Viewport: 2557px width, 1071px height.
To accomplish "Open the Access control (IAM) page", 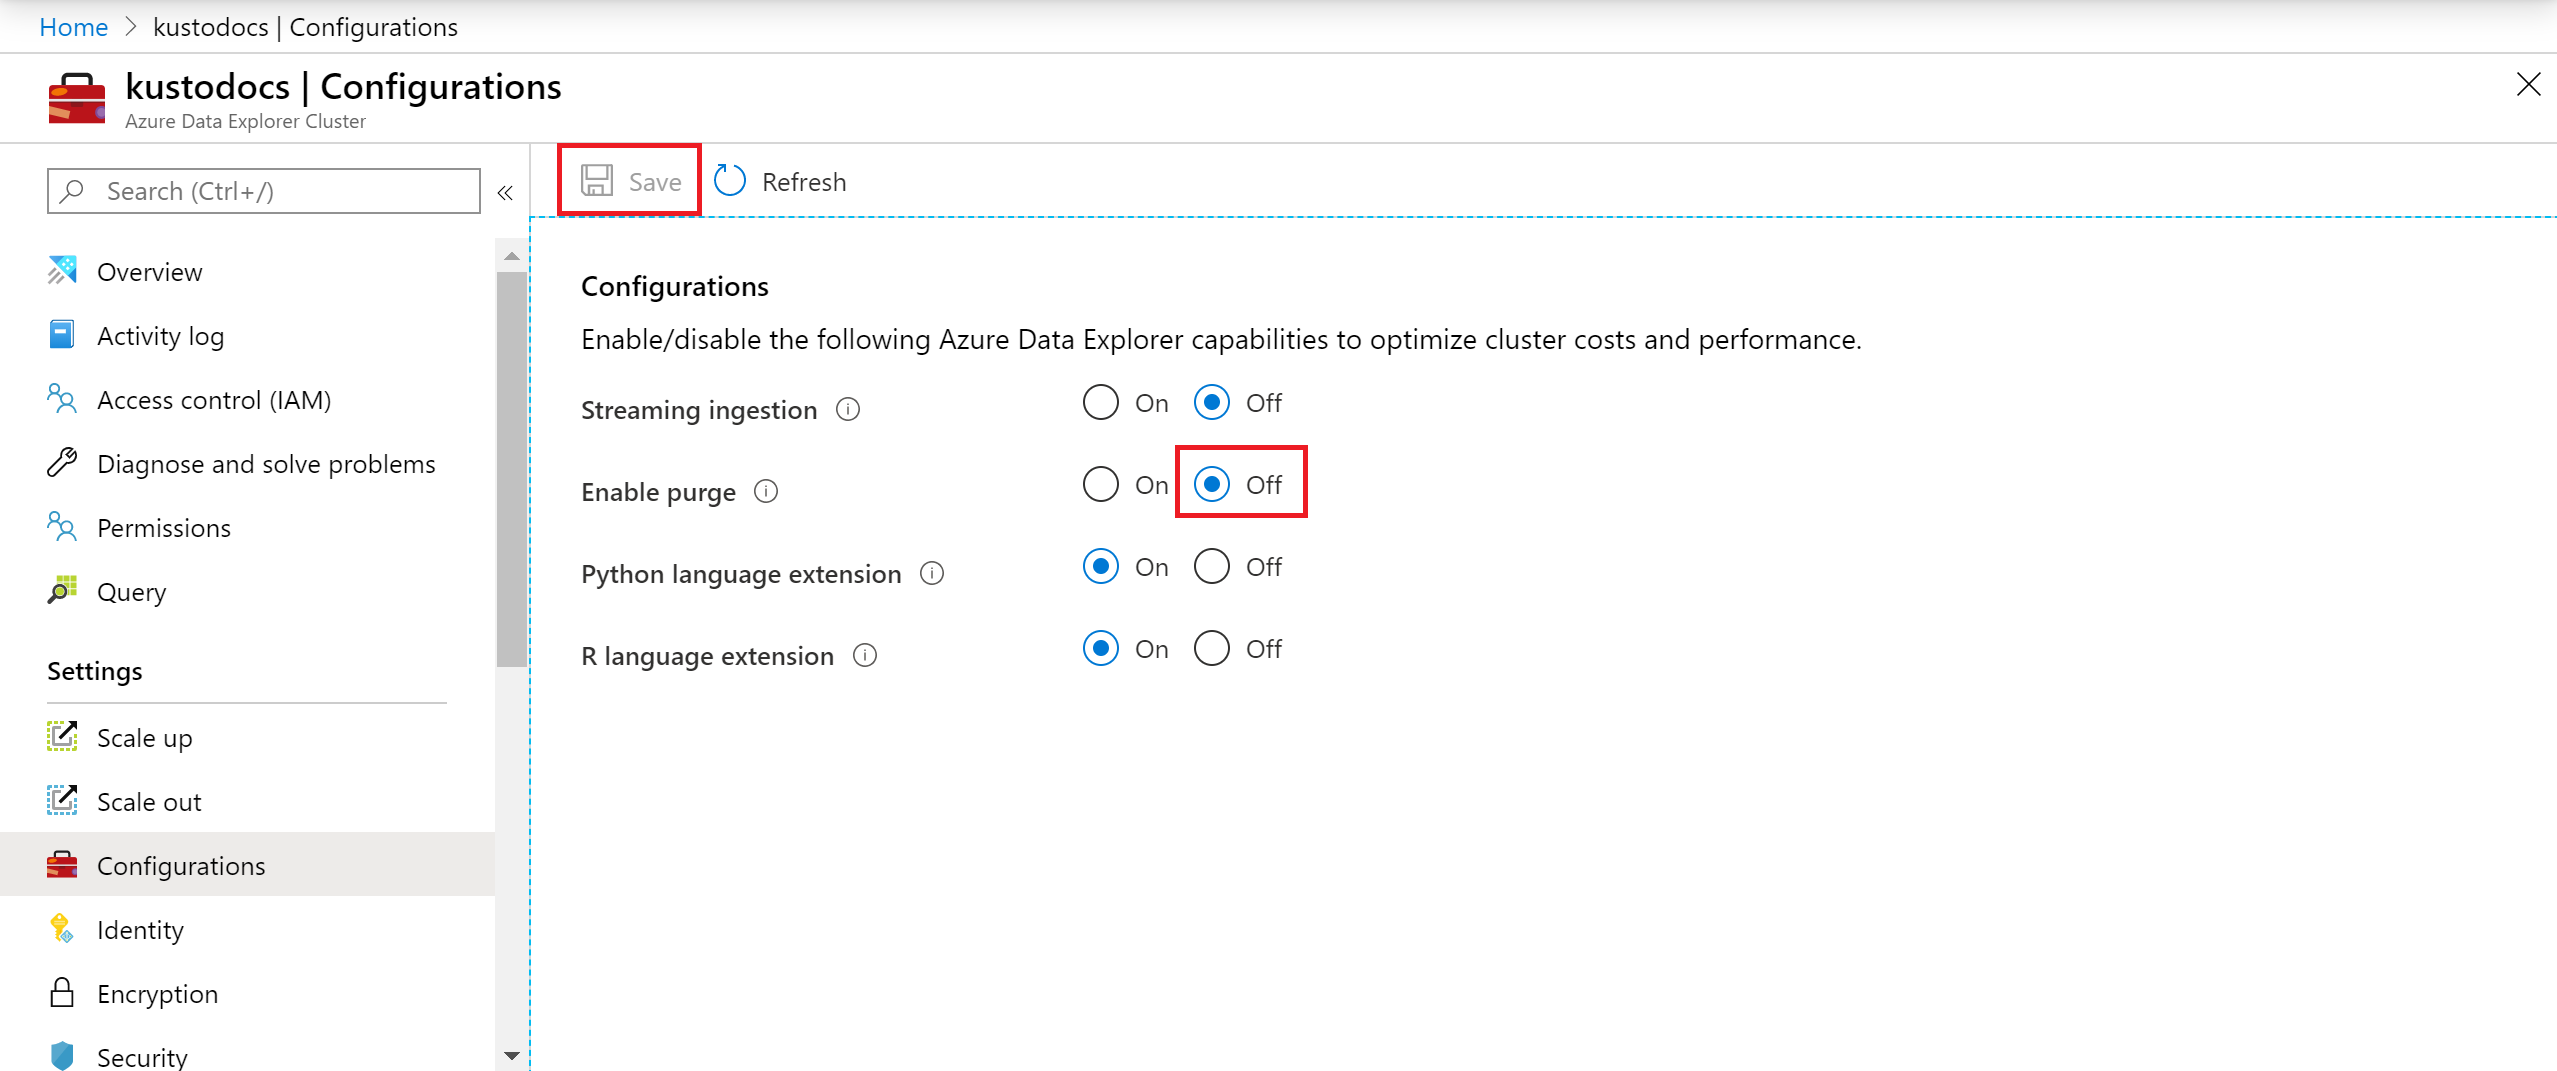I will pos(213,400).
